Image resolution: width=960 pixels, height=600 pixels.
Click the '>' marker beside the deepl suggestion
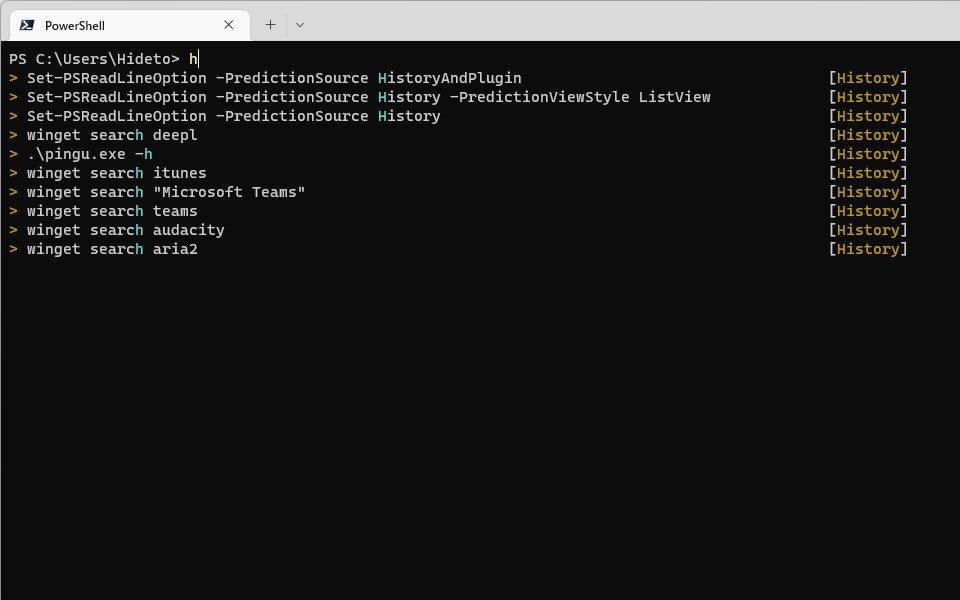pyautogui.click(x=14, y=135)
